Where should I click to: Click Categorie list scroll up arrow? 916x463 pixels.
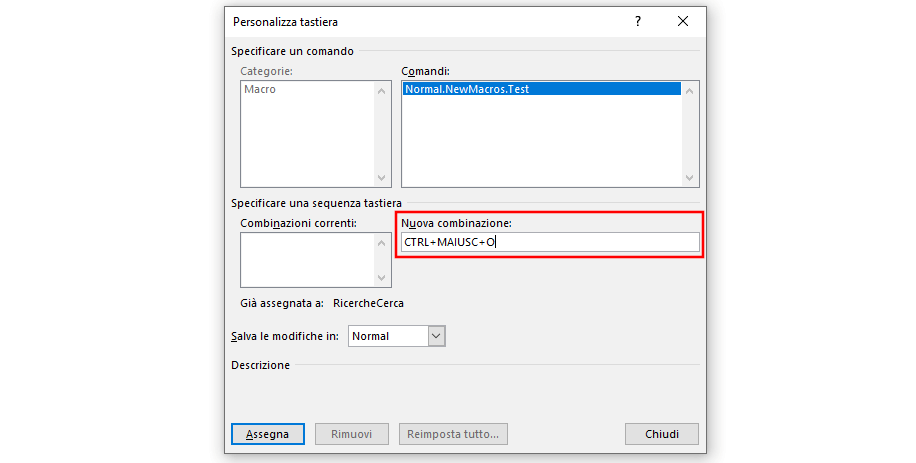tap(381, 91)
